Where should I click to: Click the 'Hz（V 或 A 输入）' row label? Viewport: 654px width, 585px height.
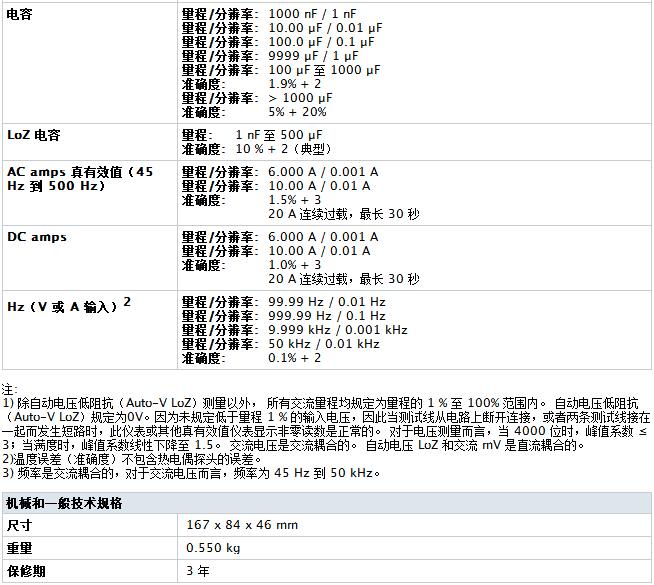69,305
